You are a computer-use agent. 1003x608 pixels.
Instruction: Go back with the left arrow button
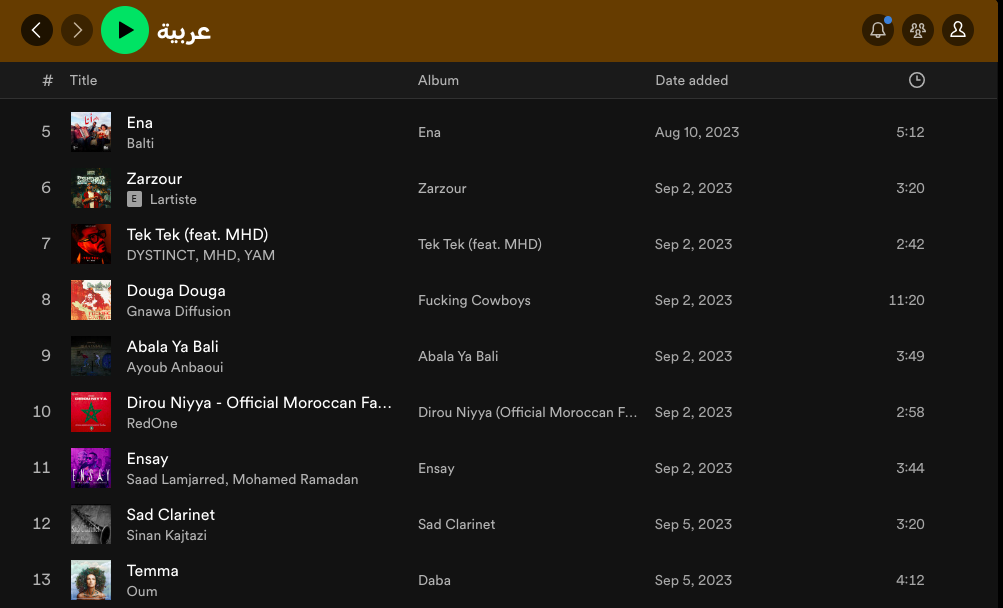37,30
